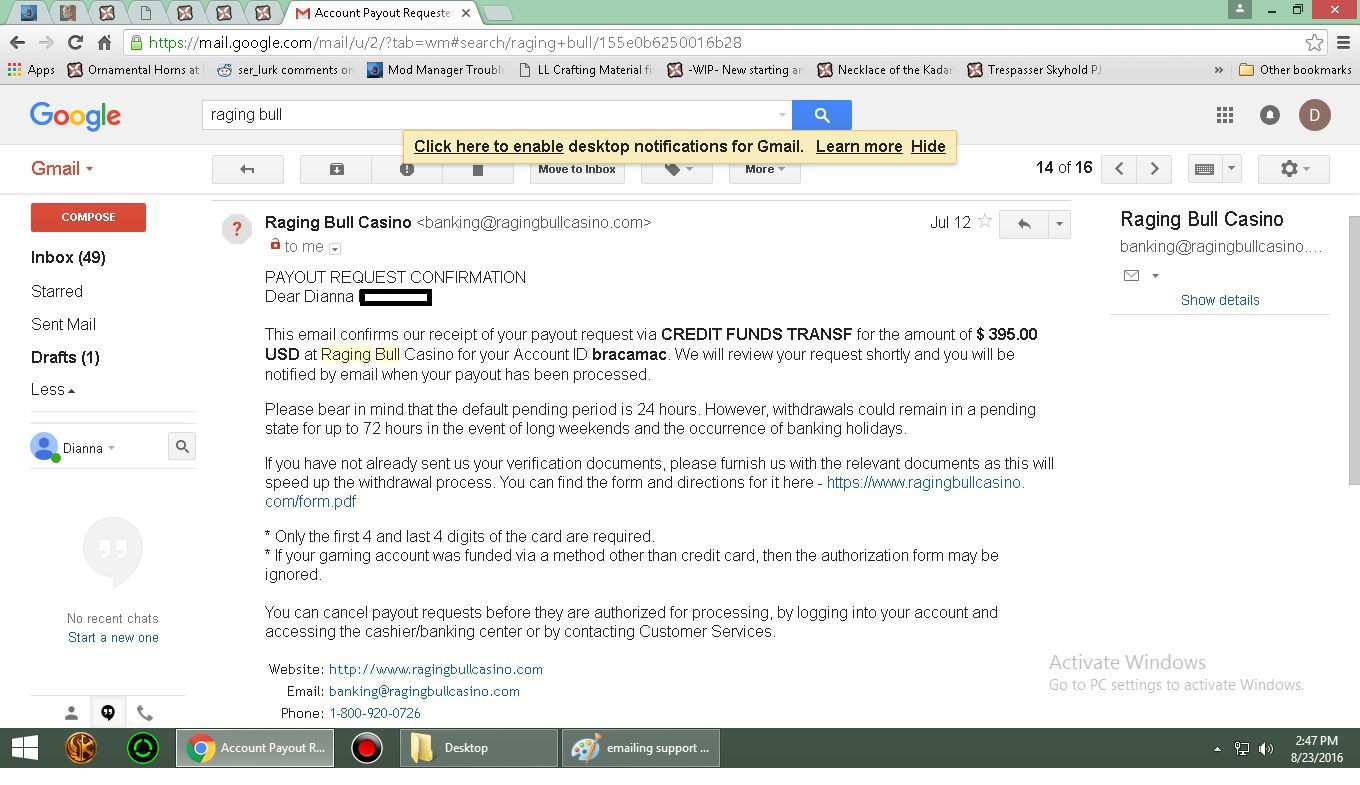This screenshot has height=785, width=1360.
Task: Open the Website ragingbullcasino.com link
Action: (436, 669)
